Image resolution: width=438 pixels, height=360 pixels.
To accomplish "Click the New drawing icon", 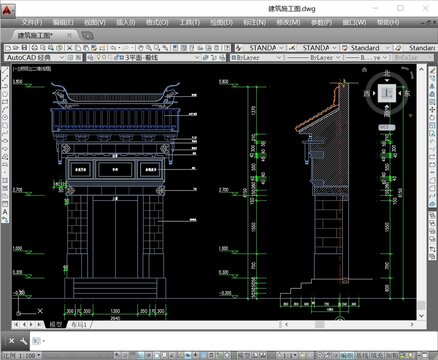I will (x=8, y=48).
